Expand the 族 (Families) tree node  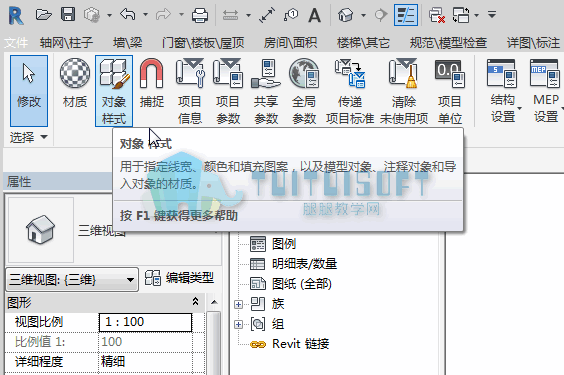[x=238, y=305]
